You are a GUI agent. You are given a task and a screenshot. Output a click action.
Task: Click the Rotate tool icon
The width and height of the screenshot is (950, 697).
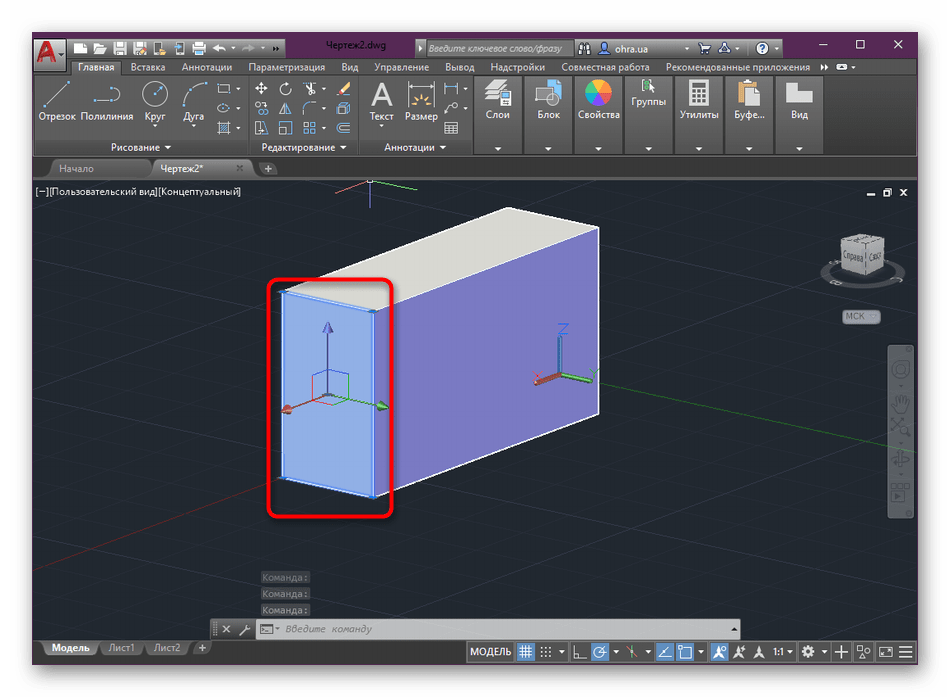click(286, 89)
